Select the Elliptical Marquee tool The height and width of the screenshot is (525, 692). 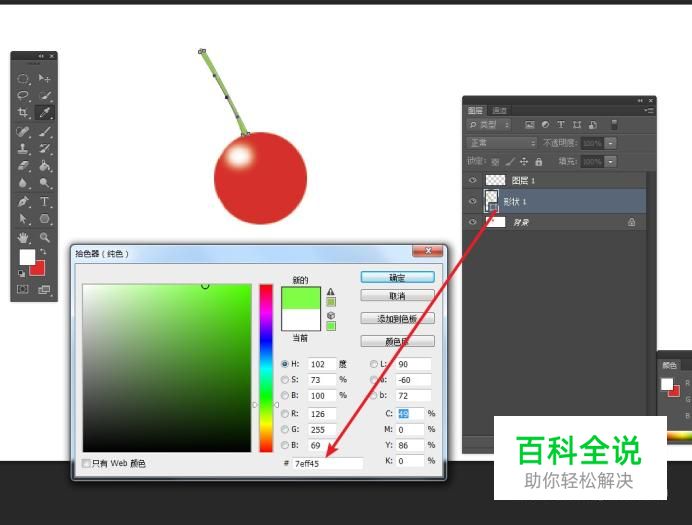(x=23, y=79)
